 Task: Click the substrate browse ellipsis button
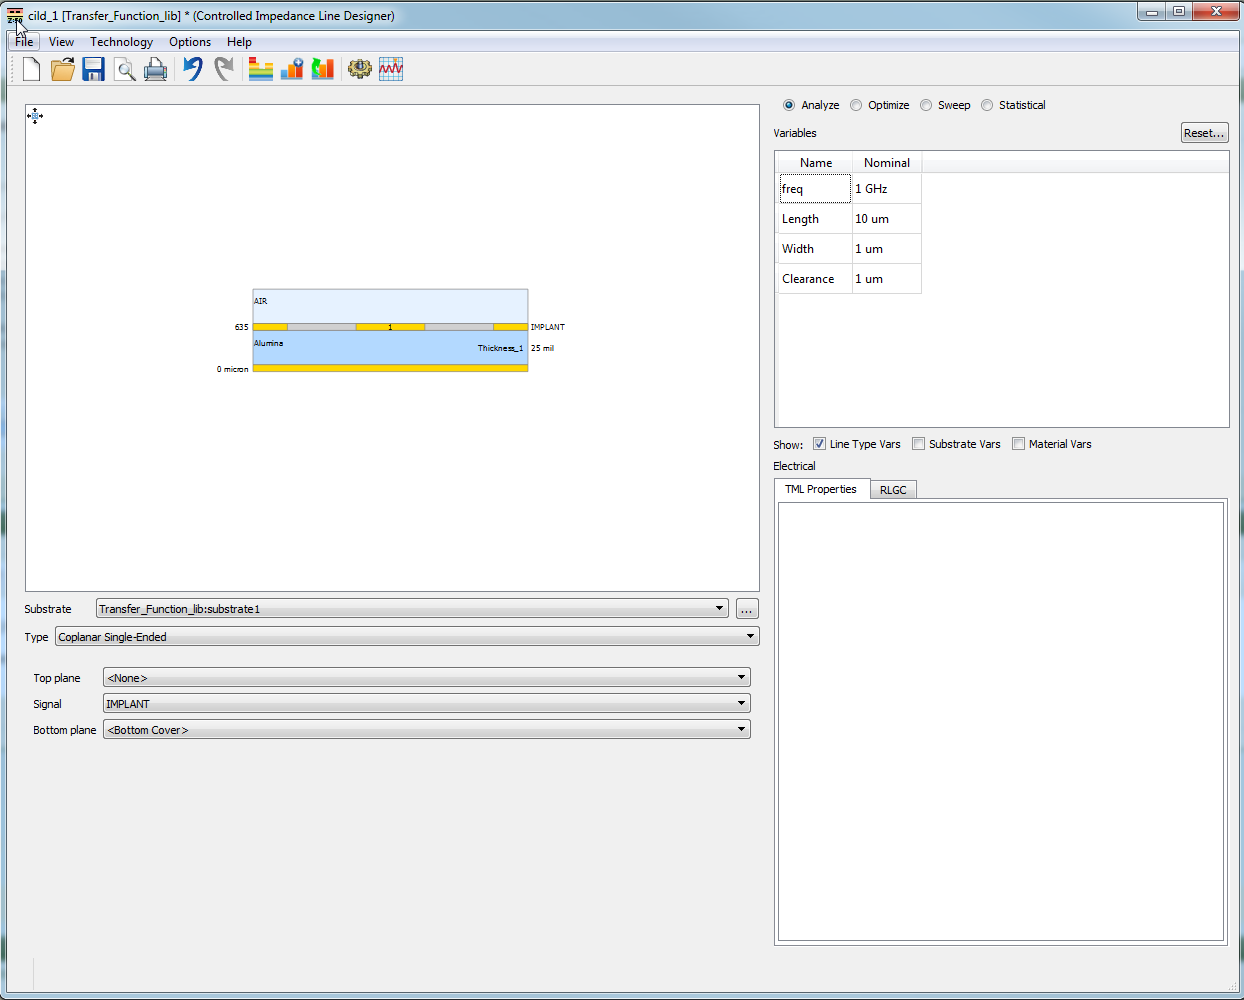[747, 609]
